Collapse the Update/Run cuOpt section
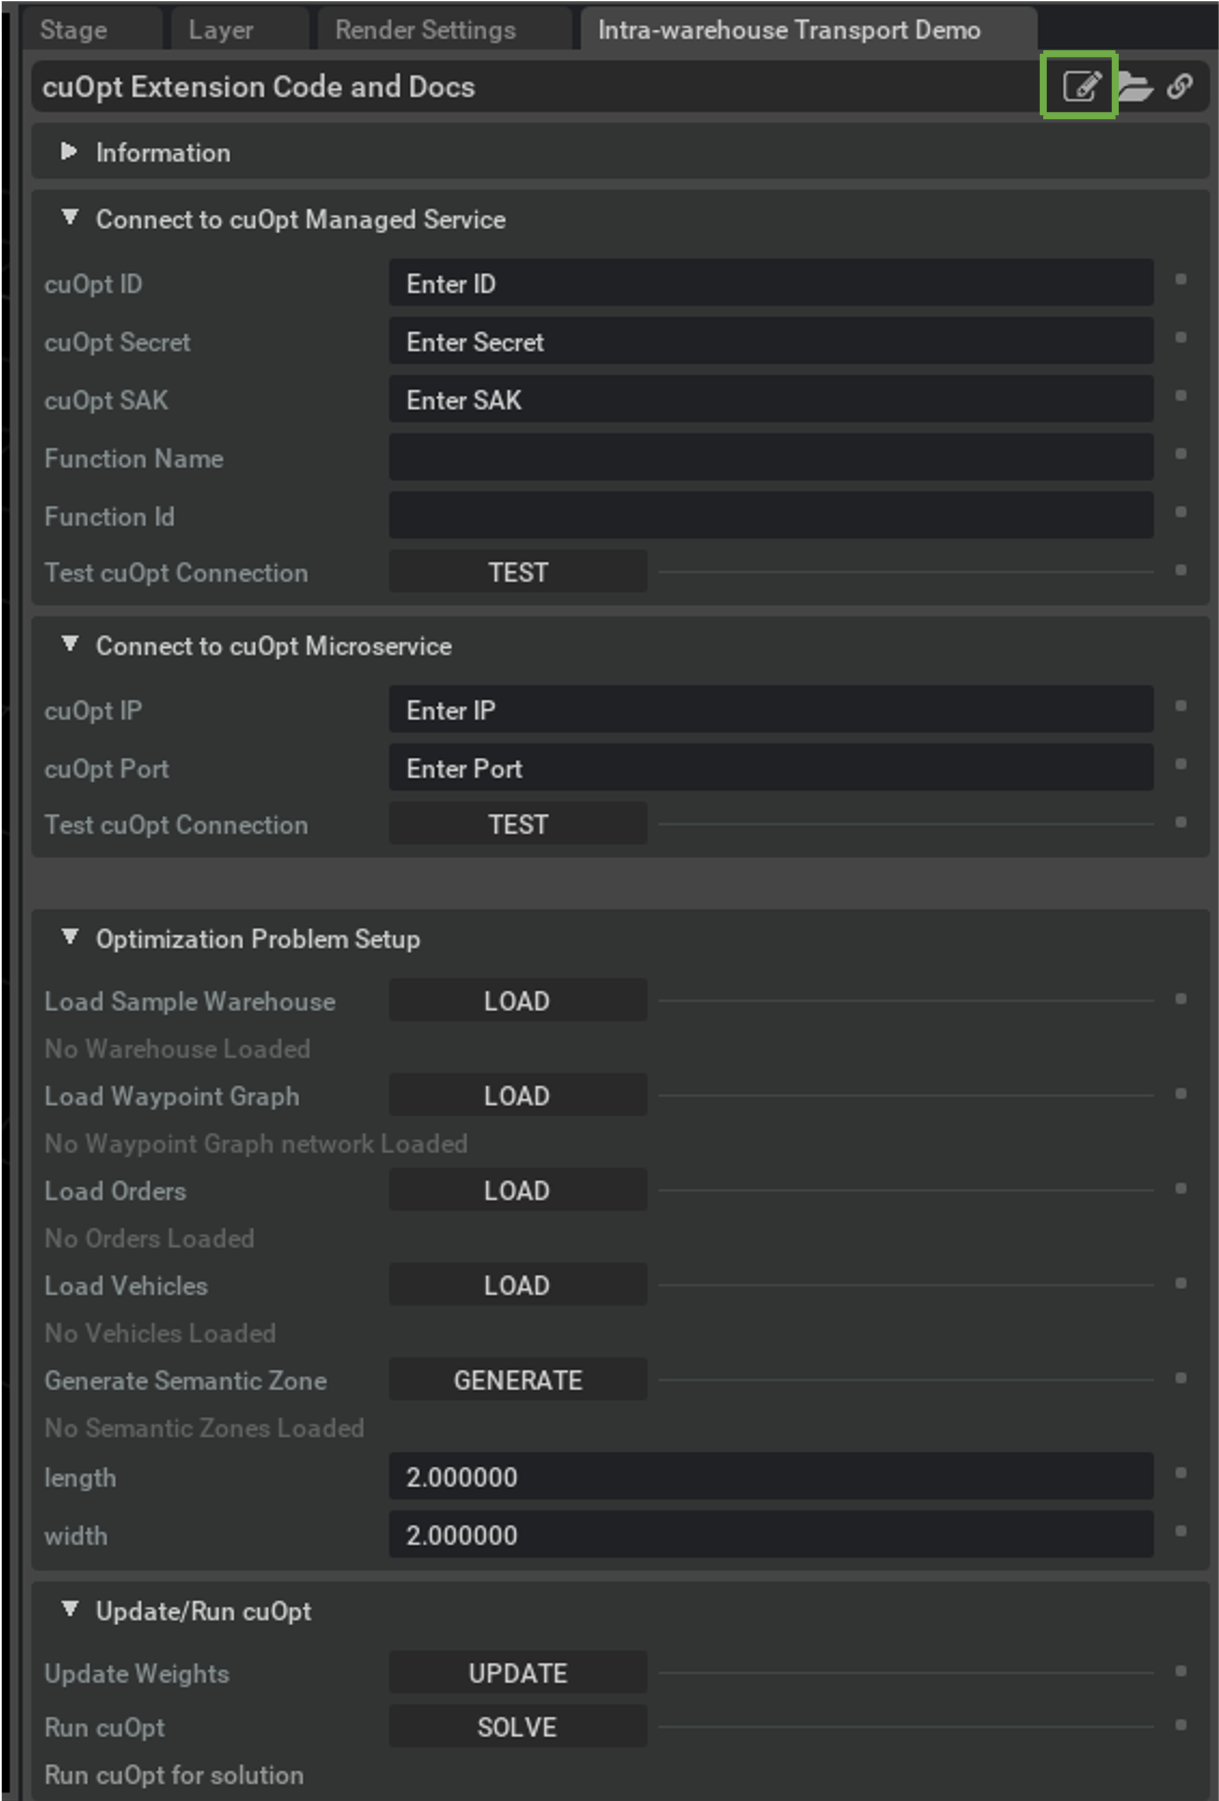The image size is (1219, 1801). click(69, 1610)
